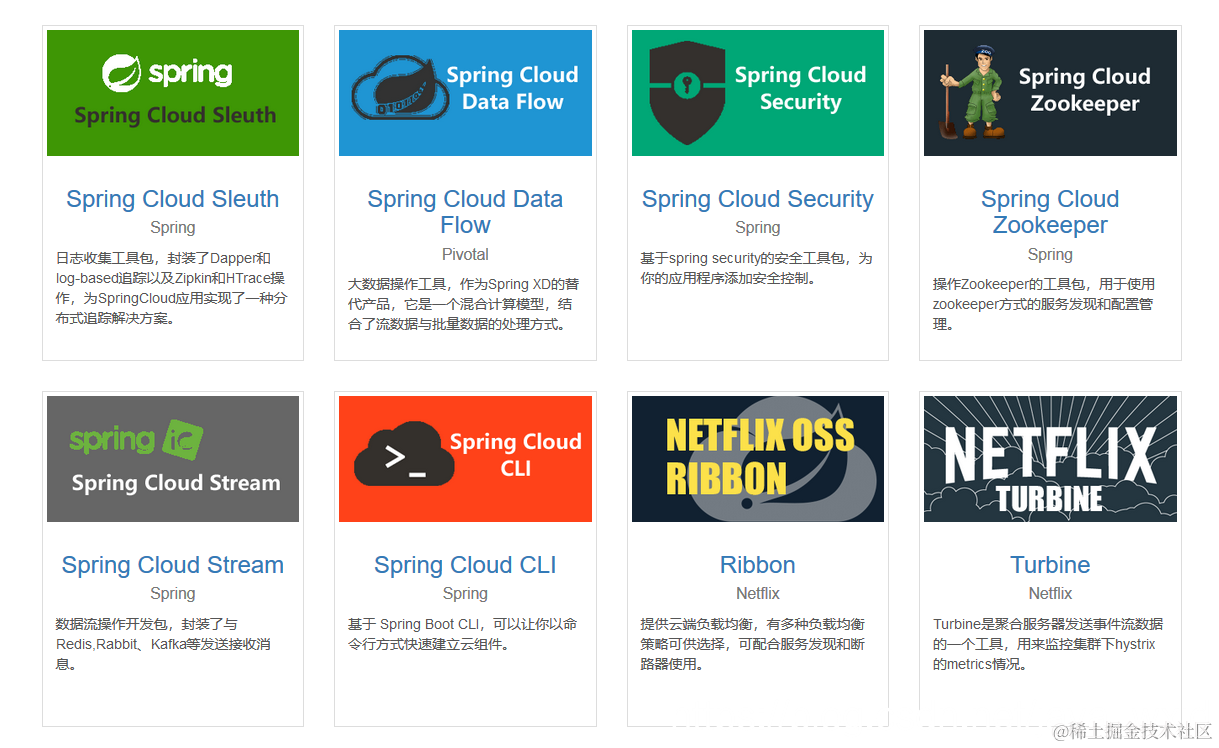1219x748 pixels.
Task: Open the Spring Cloud Security banner image
Action: pyautogui.click(x=758, y=93)
